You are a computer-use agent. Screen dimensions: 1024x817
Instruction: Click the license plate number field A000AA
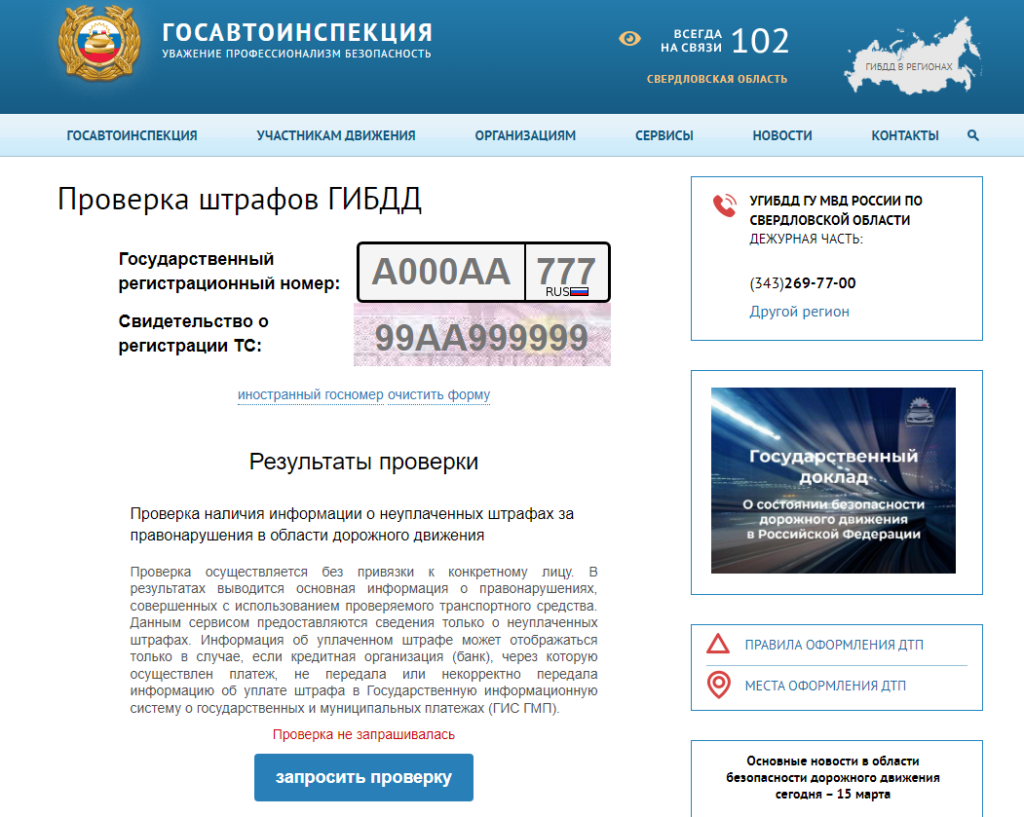(441, 272)
